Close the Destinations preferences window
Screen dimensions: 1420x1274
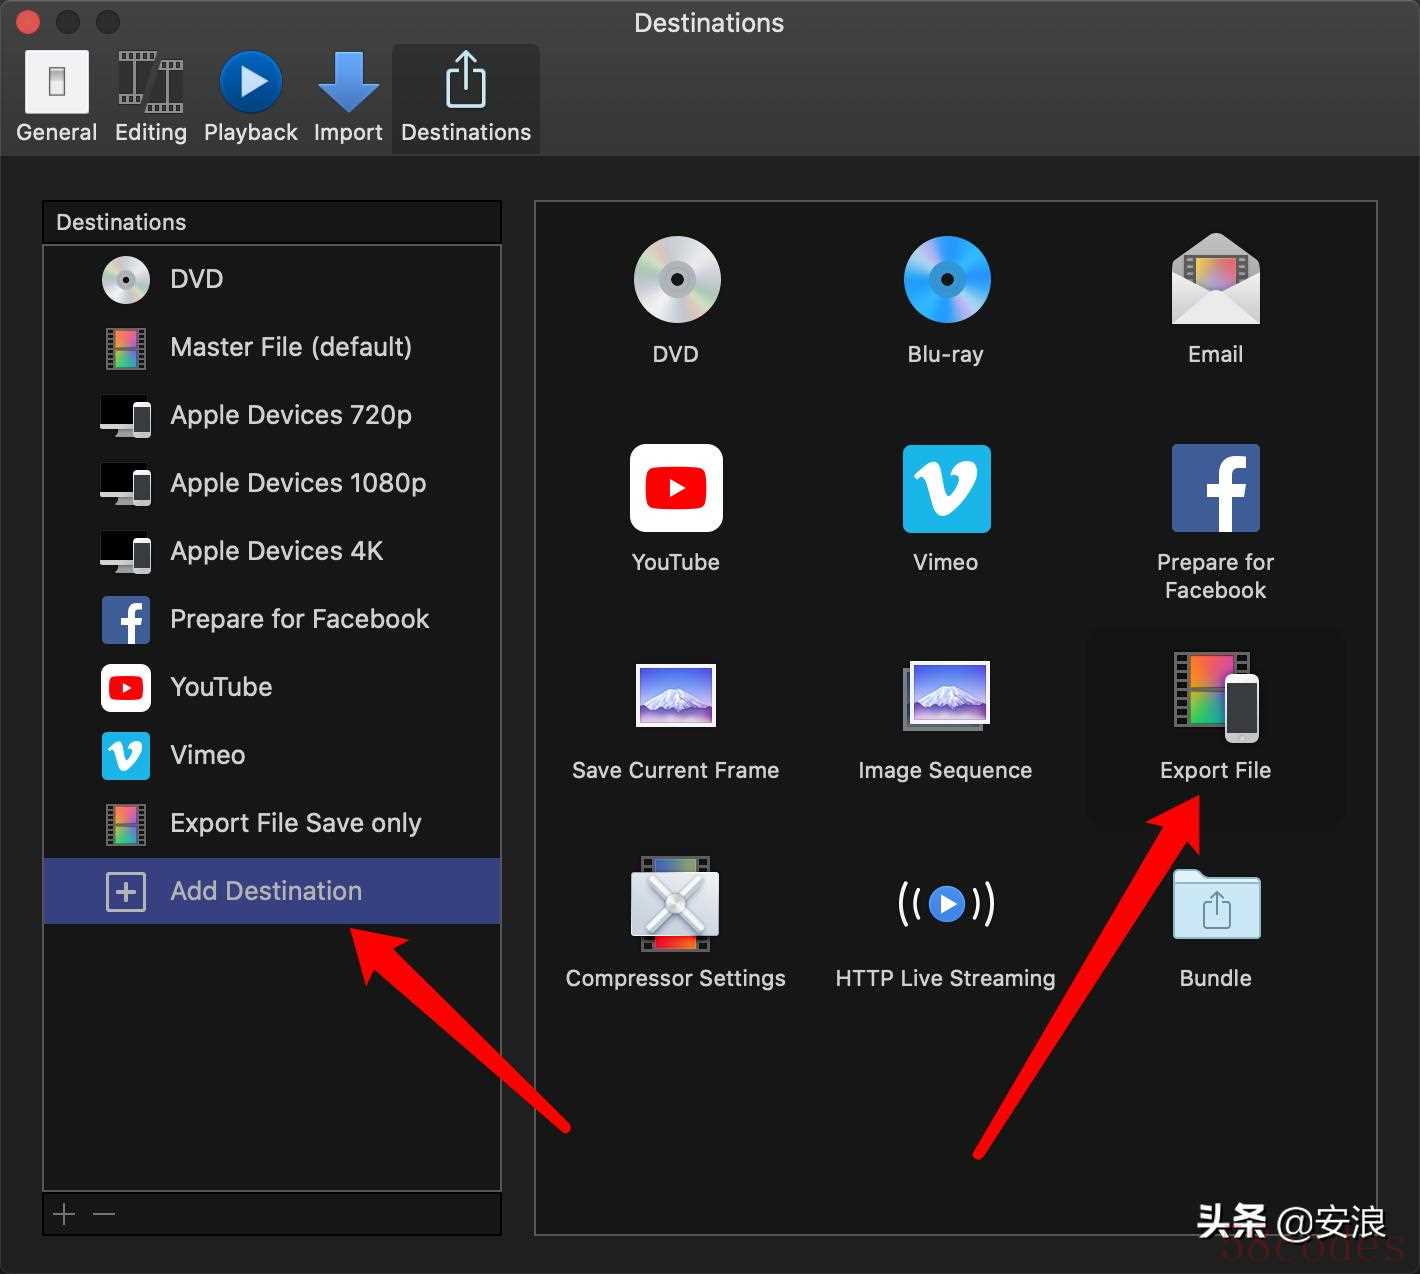(x=27, y=21)
